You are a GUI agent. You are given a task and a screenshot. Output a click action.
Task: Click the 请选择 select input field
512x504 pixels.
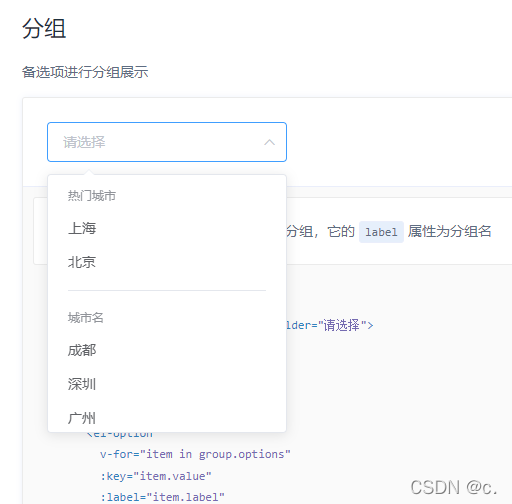(x=167, y=142)
